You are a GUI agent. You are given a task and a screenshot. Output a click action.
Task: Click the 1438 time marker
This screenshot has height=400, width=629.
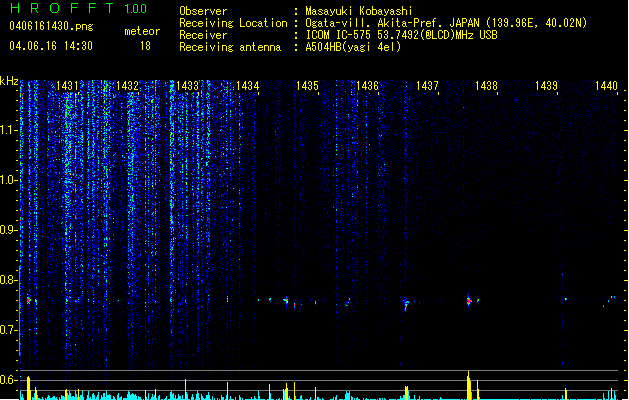point(487,85)
